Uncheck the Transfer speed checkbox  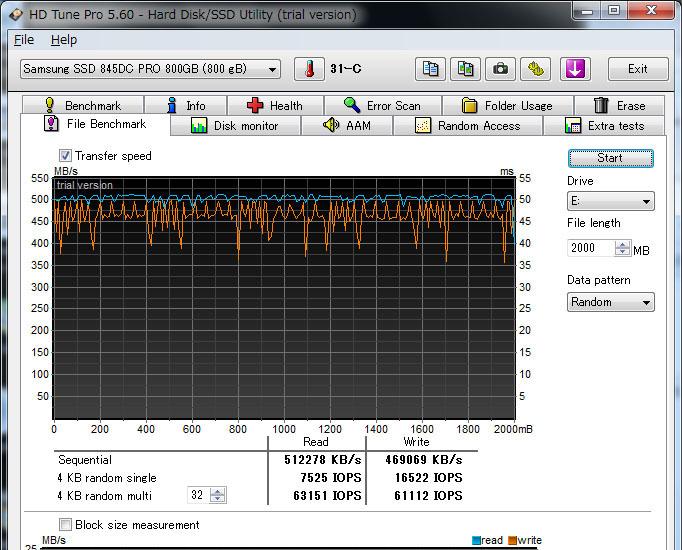pyautogui.click(x=66, y=156)
